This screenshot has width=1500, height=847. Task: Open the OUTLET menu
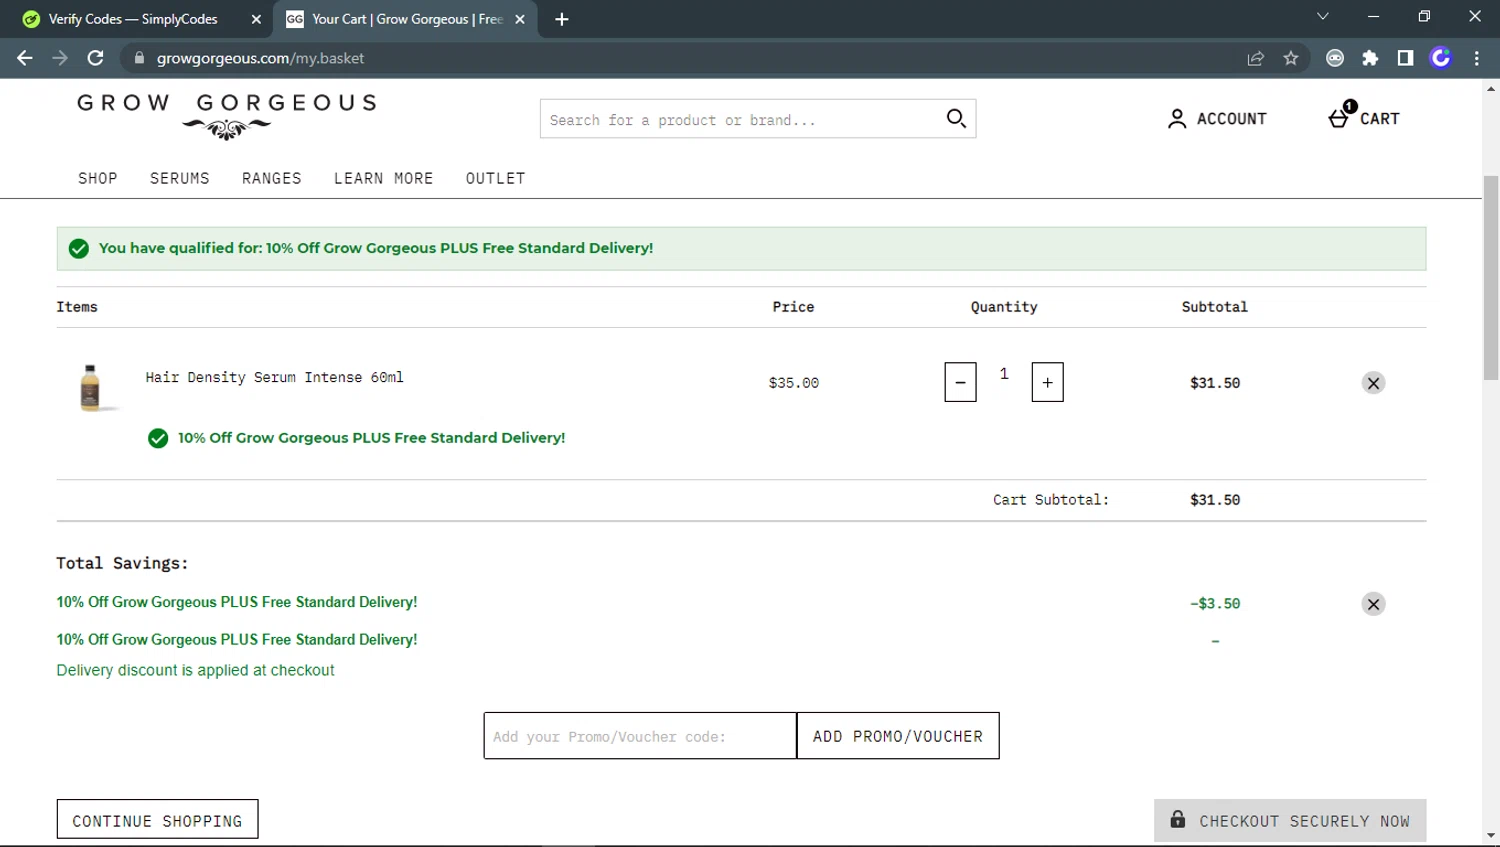(495, 178)
